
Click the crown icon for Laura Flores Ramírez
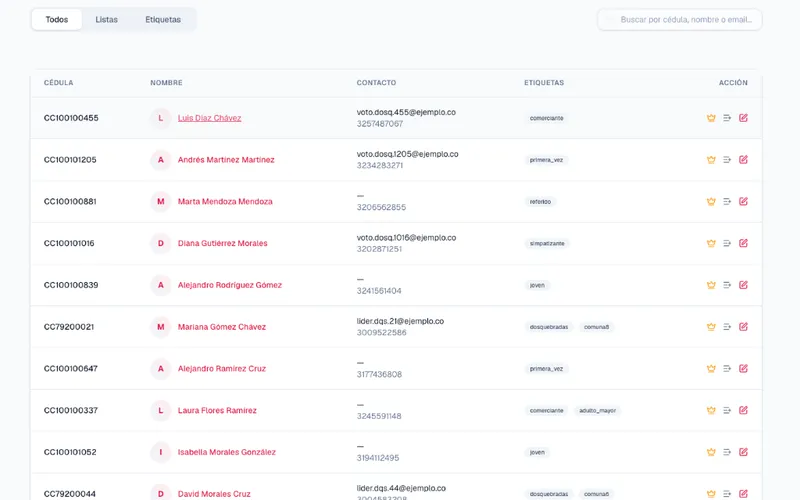(711, 410)
